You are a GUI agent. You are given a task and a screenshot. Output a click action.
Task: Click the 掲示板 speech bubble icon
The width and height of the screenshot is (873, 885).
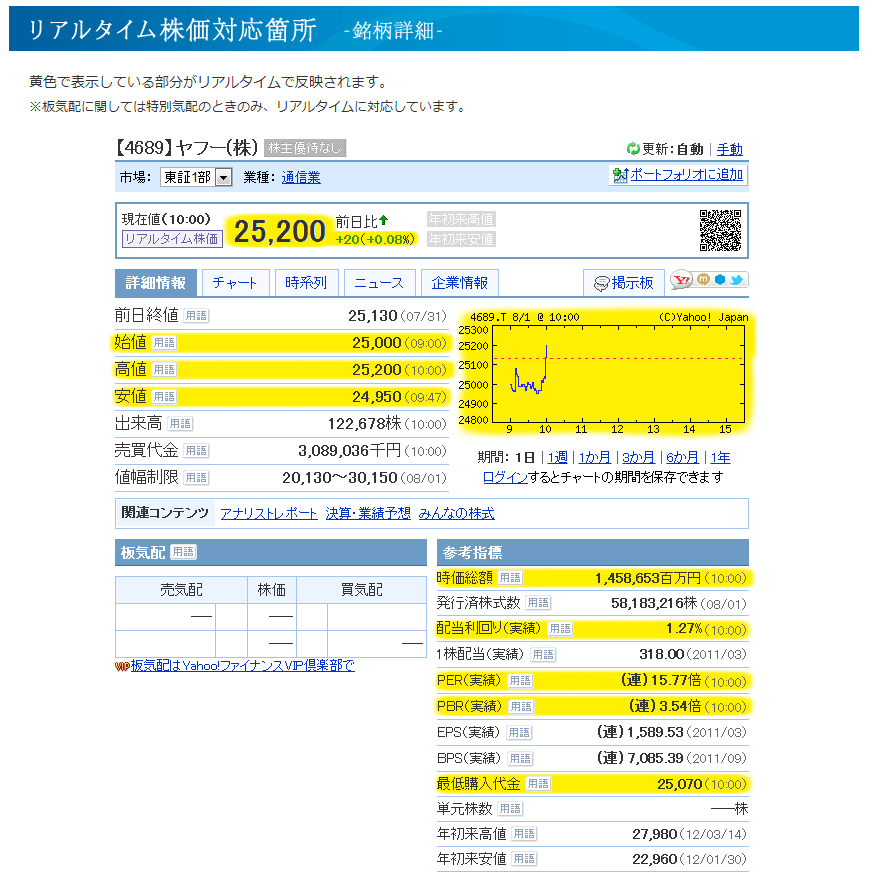[602, 283]
